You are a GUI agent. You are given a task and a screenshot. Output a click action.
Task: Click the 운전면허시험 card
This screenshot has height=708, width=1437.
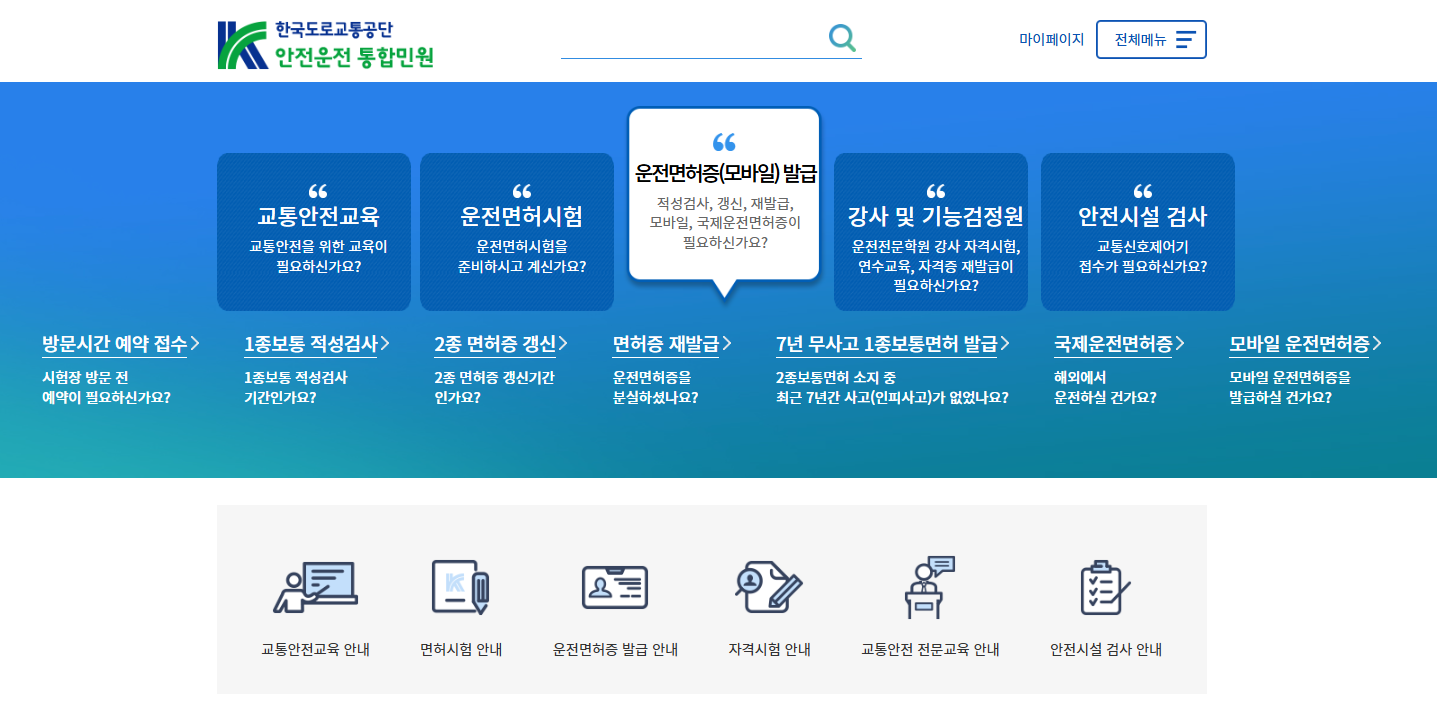coord(516,231)
